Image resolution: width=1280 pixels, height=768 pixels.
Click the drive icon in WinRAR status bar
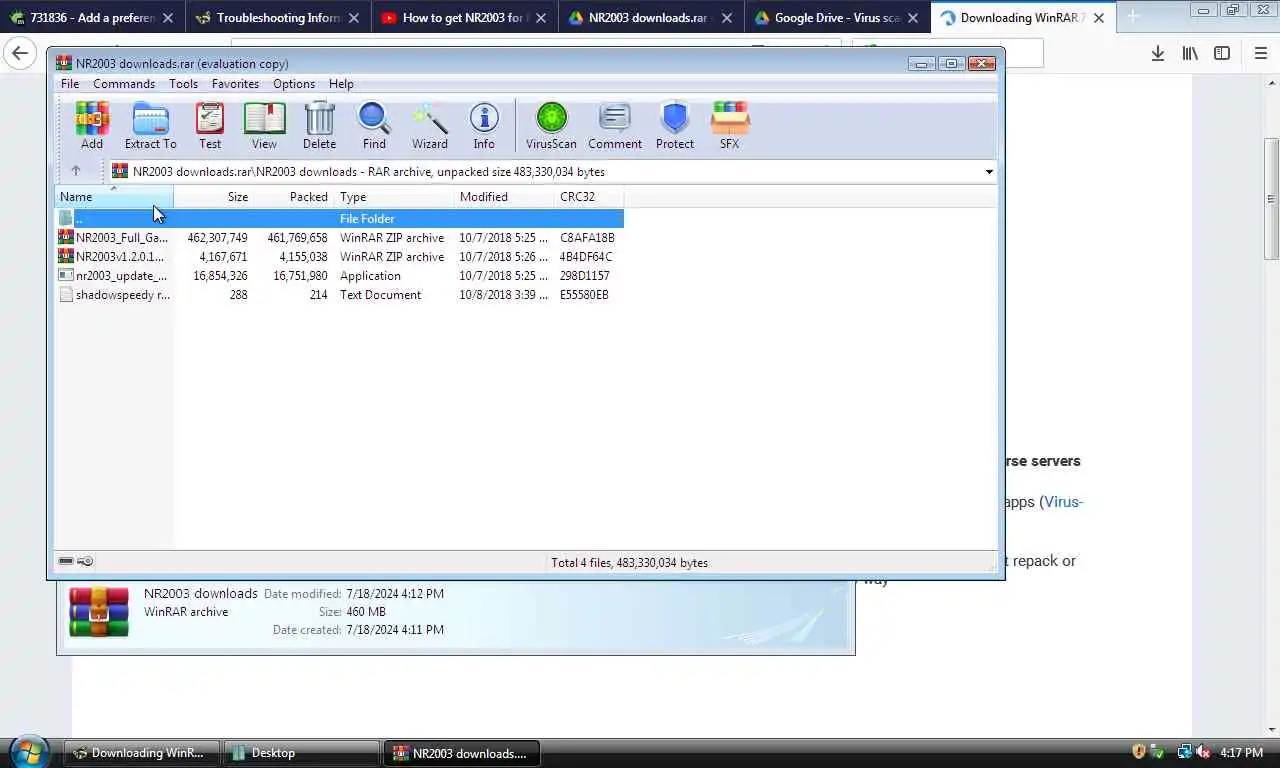click(66, 561)
